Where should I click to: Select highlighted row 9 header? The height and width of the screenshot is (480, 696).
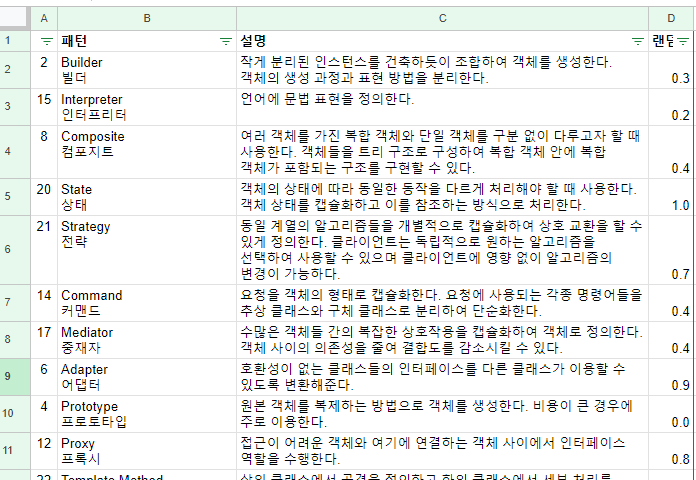15,377
